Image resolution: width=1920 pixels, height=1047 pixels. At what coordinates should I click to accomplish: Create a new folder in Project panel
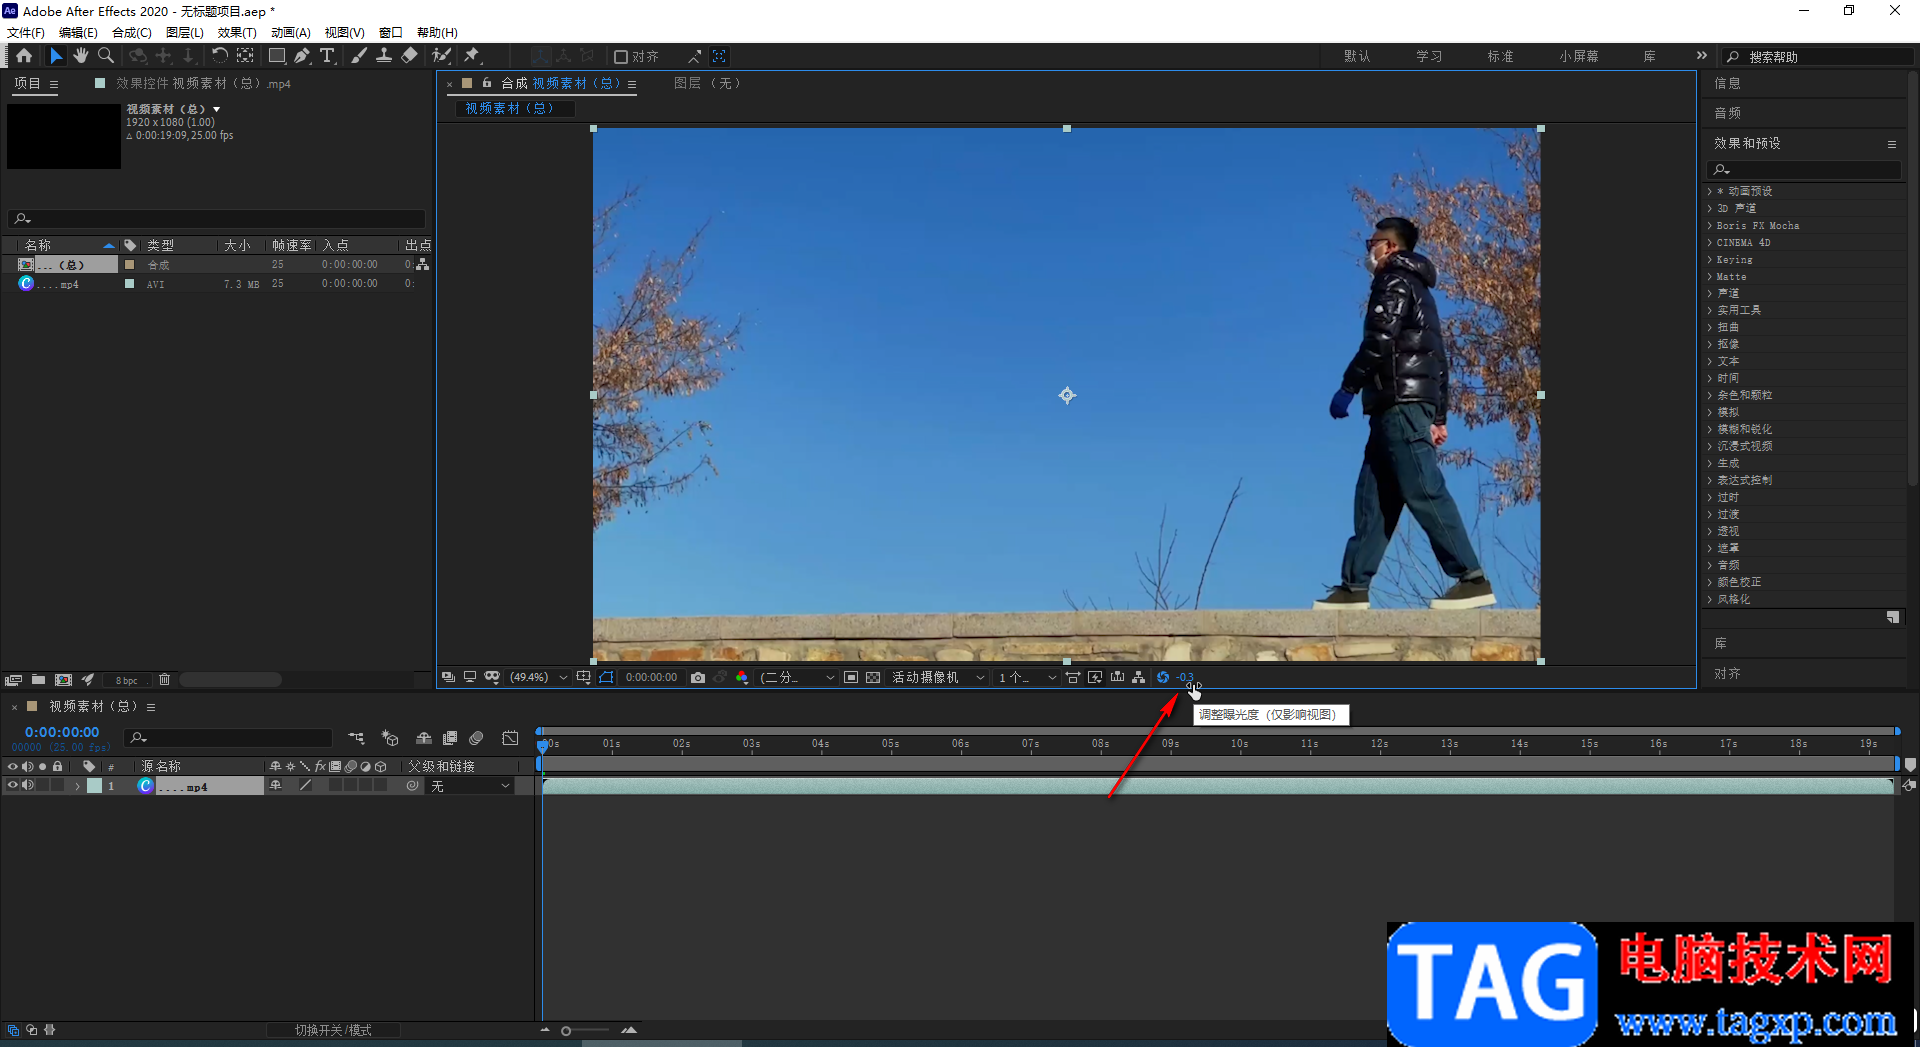point(38,680)
